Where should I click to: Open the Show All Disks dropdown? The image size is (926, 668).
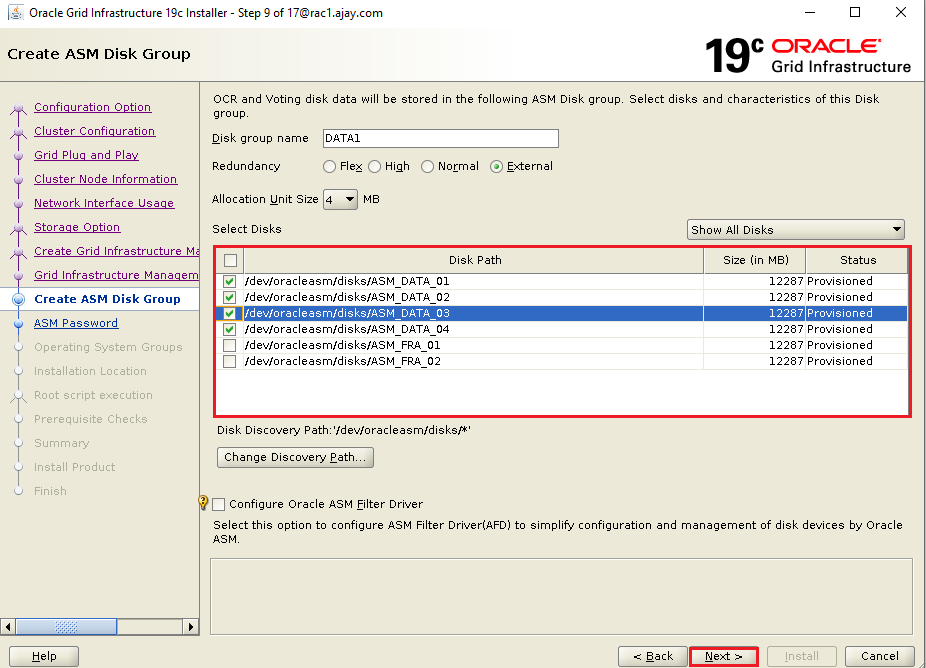[795, 230]
